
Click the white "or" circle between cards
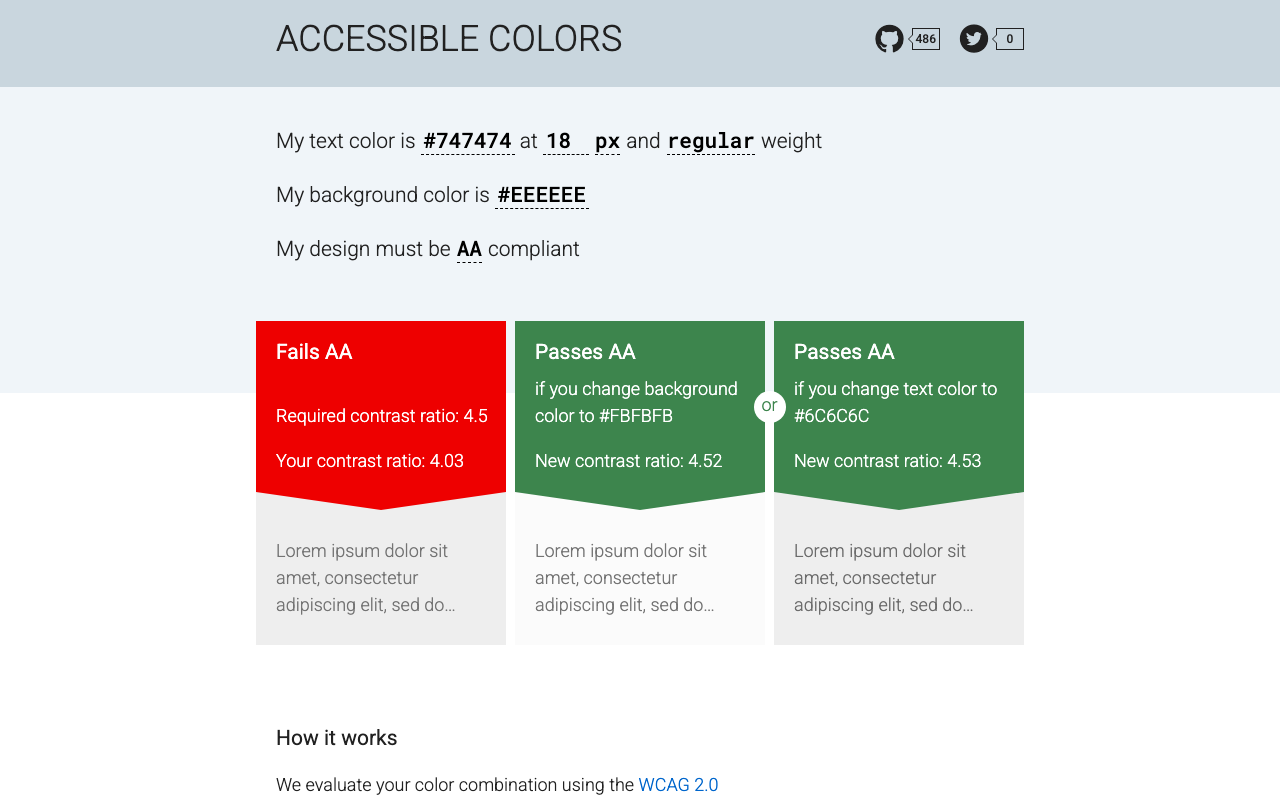tap(769, 406)
